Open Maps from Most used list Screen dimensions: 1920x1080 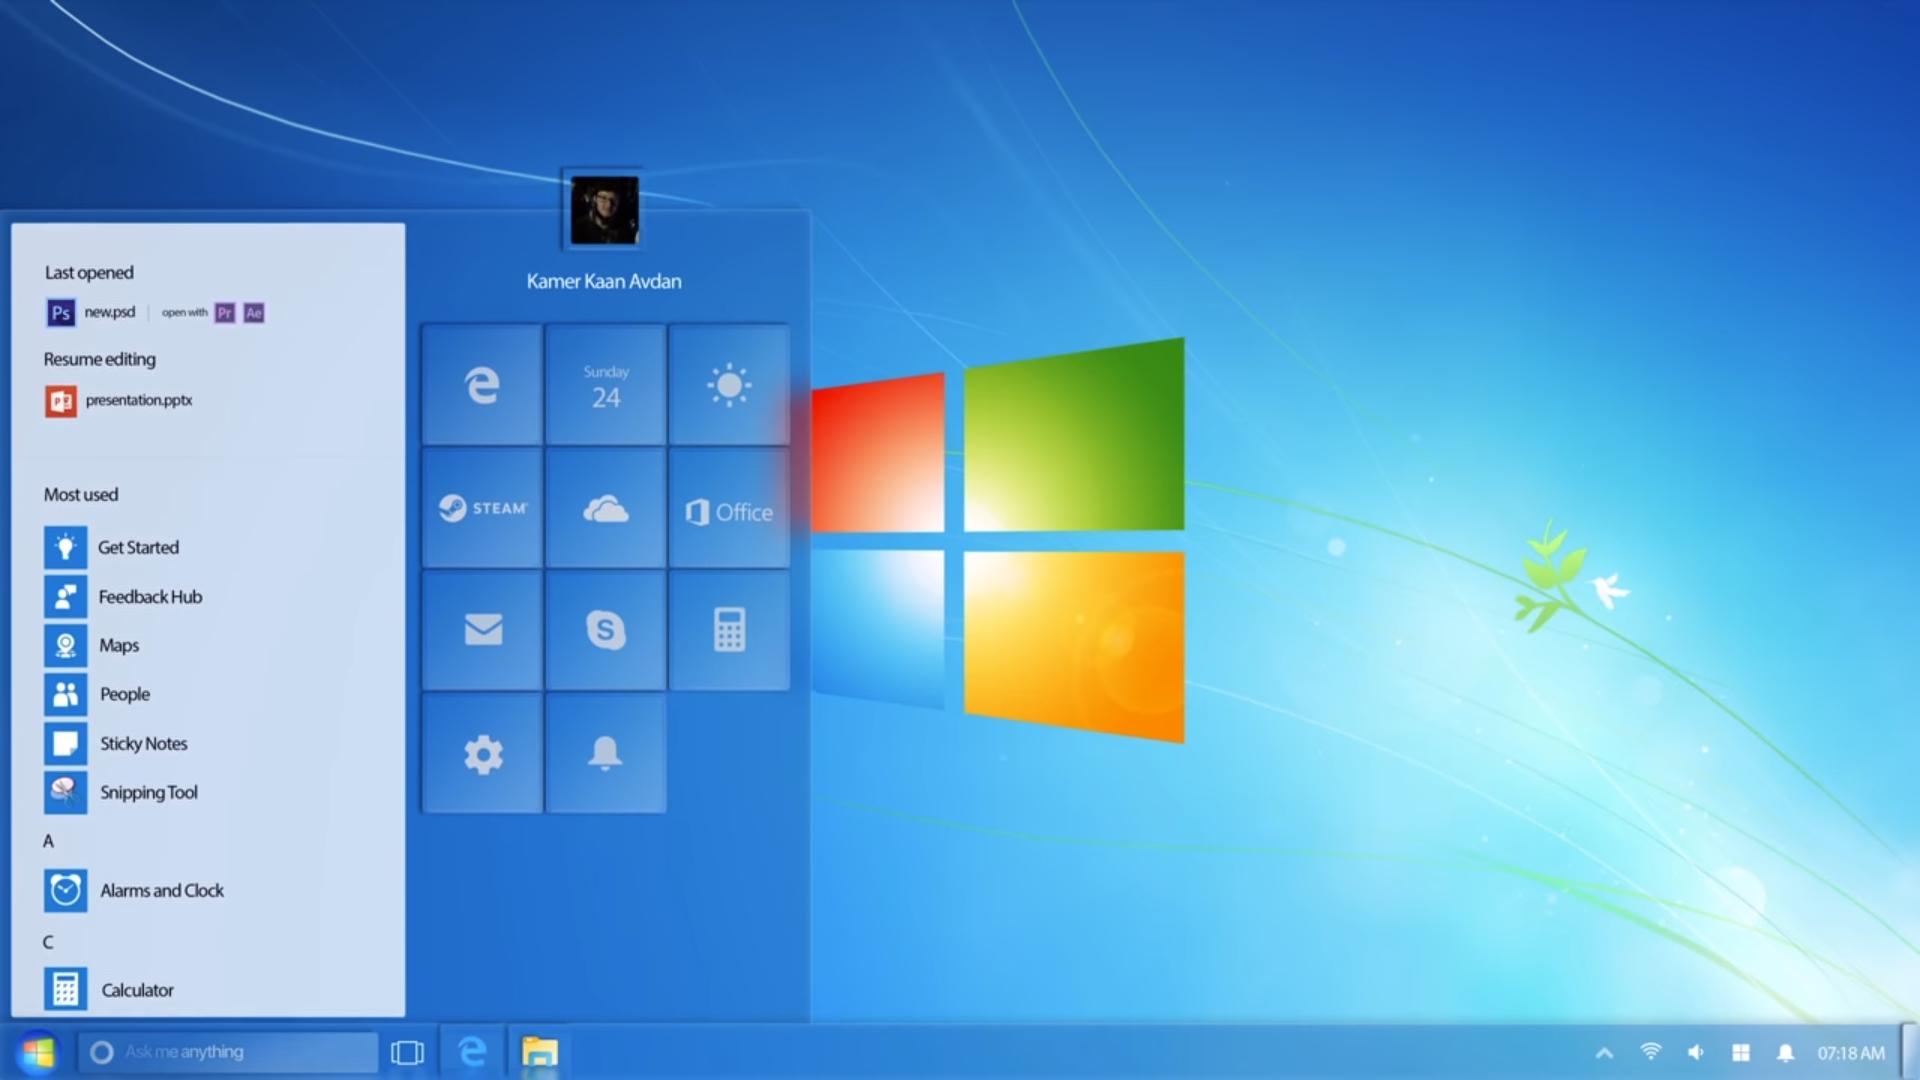tap(119, 645)
